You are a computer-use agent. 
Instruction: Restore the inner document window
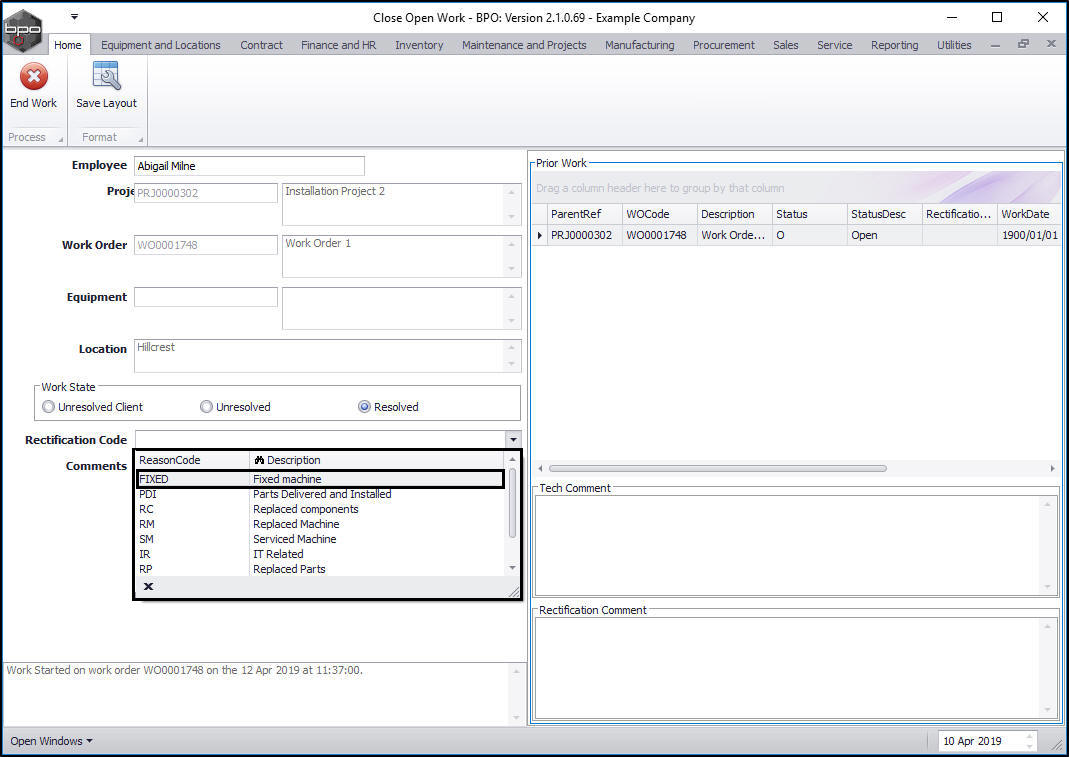[1023, 44]
